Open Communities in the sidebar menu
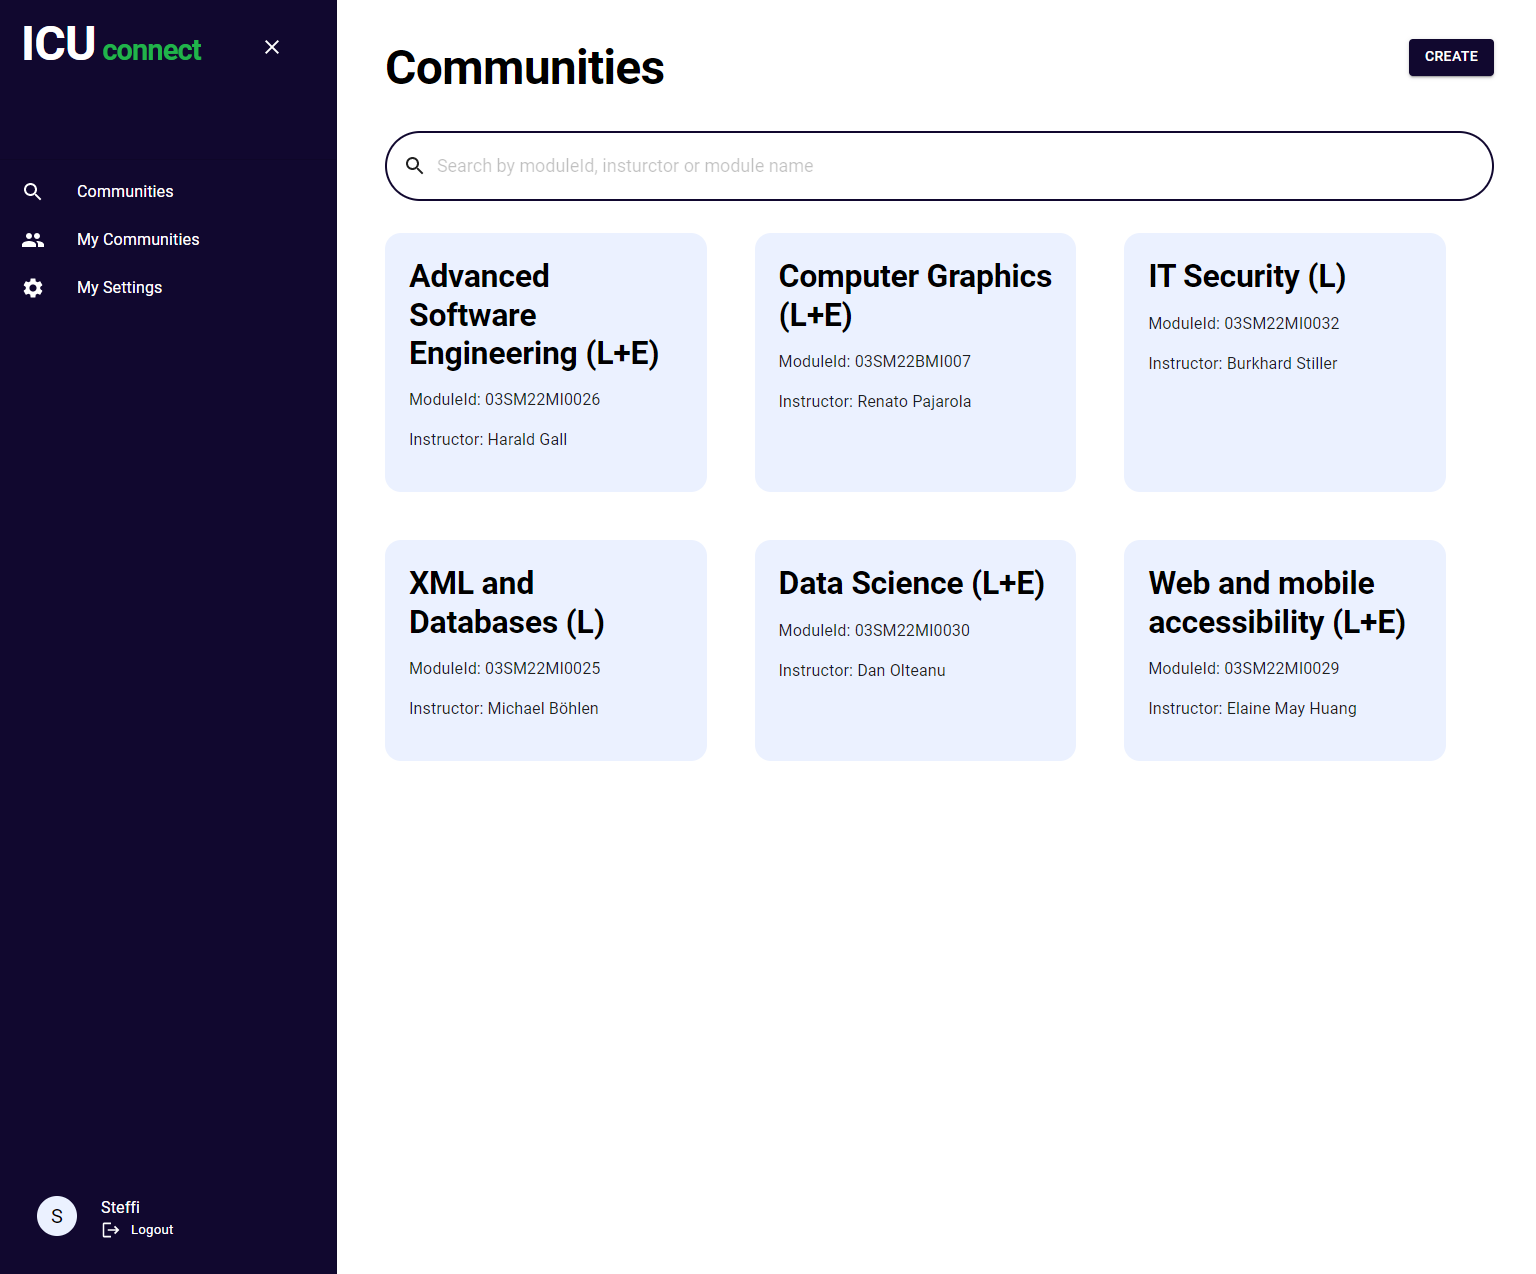1536x1274 pixels. [x=125, y=191]
